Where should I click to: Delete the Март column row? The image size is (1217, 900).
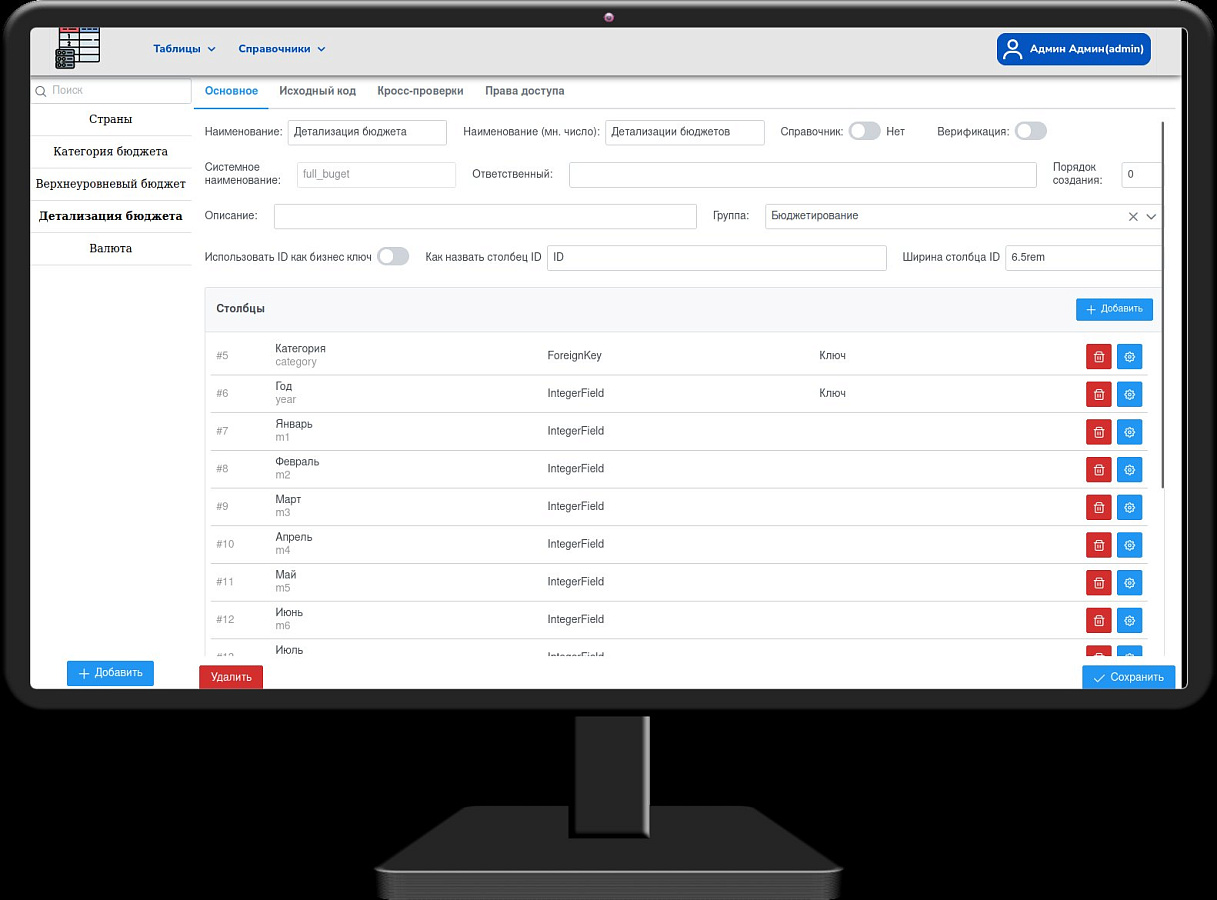pyautogui.click(x=1099, y=508)
